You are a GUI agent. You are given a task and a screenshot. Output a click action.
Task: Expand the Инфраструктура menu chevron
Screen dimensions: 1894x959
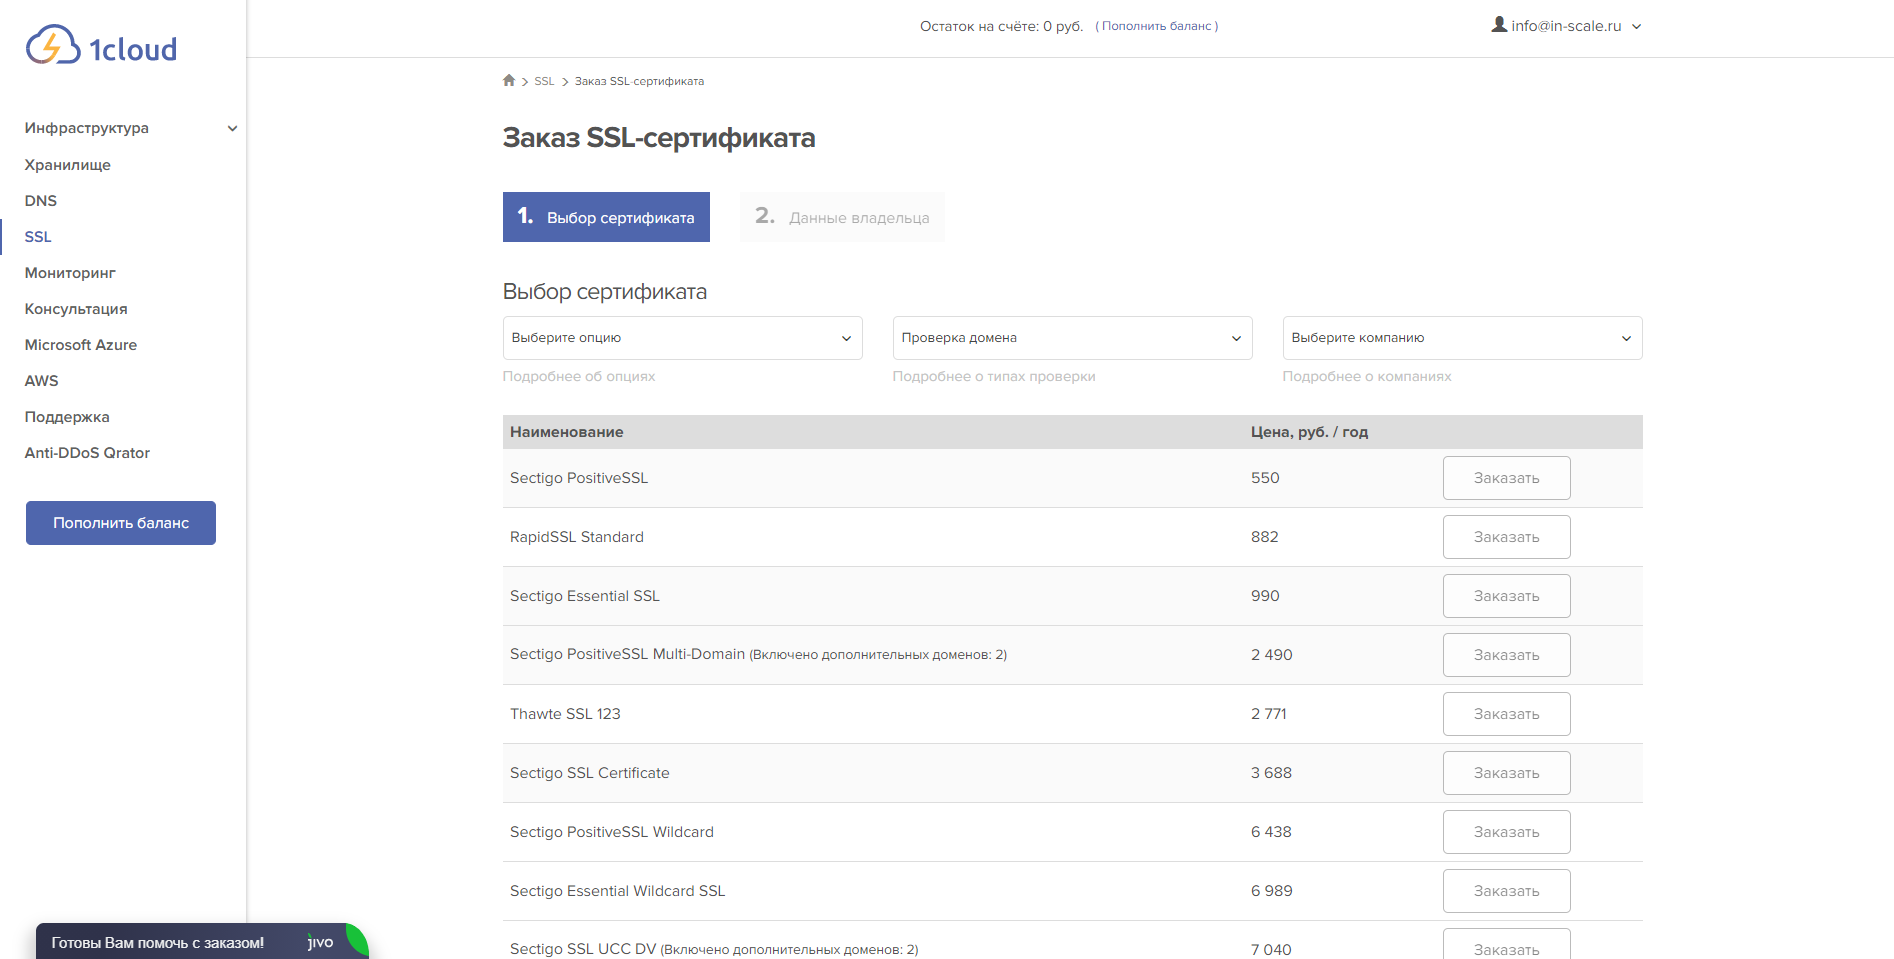coord(232,128)
